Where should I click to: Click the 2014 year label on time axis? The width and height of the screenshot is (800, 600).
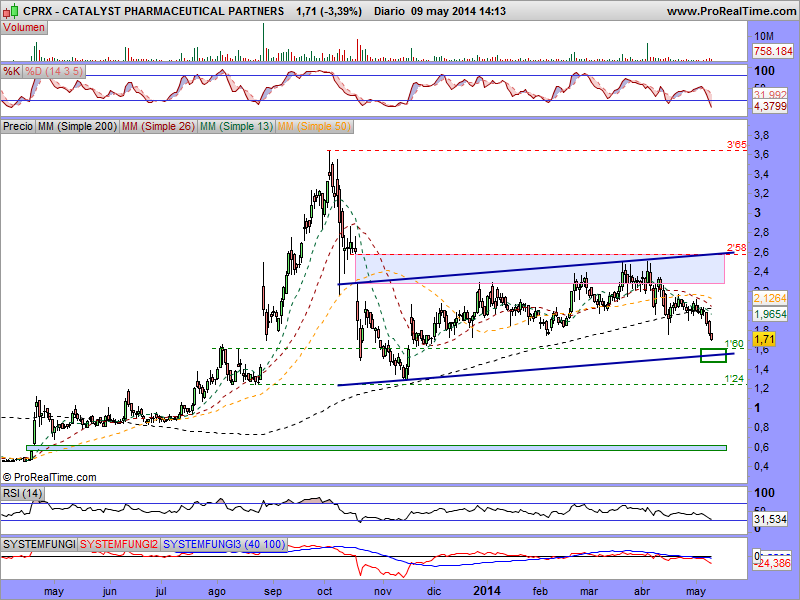[487, 591]
